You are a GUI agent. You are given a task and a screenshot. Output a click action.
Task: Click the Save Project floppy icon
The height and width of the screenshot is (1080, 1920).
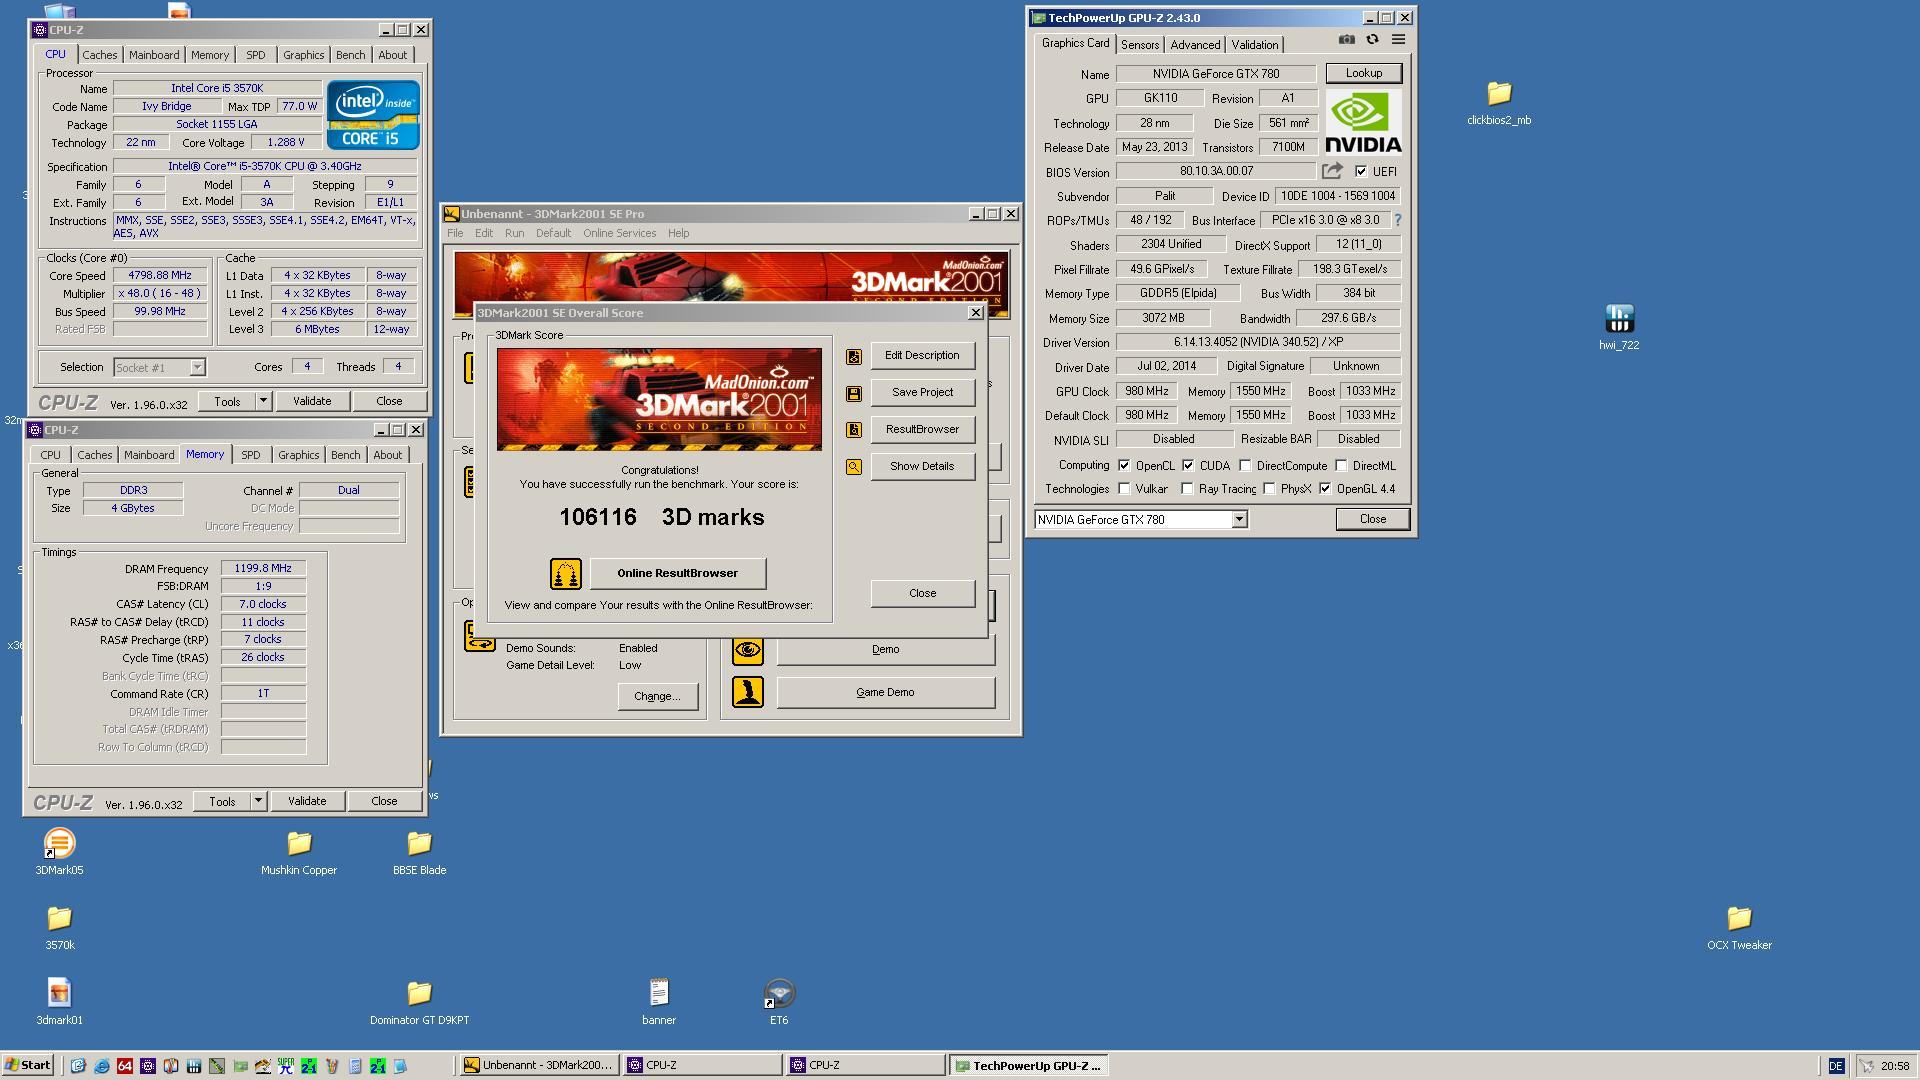coord(853,393)
